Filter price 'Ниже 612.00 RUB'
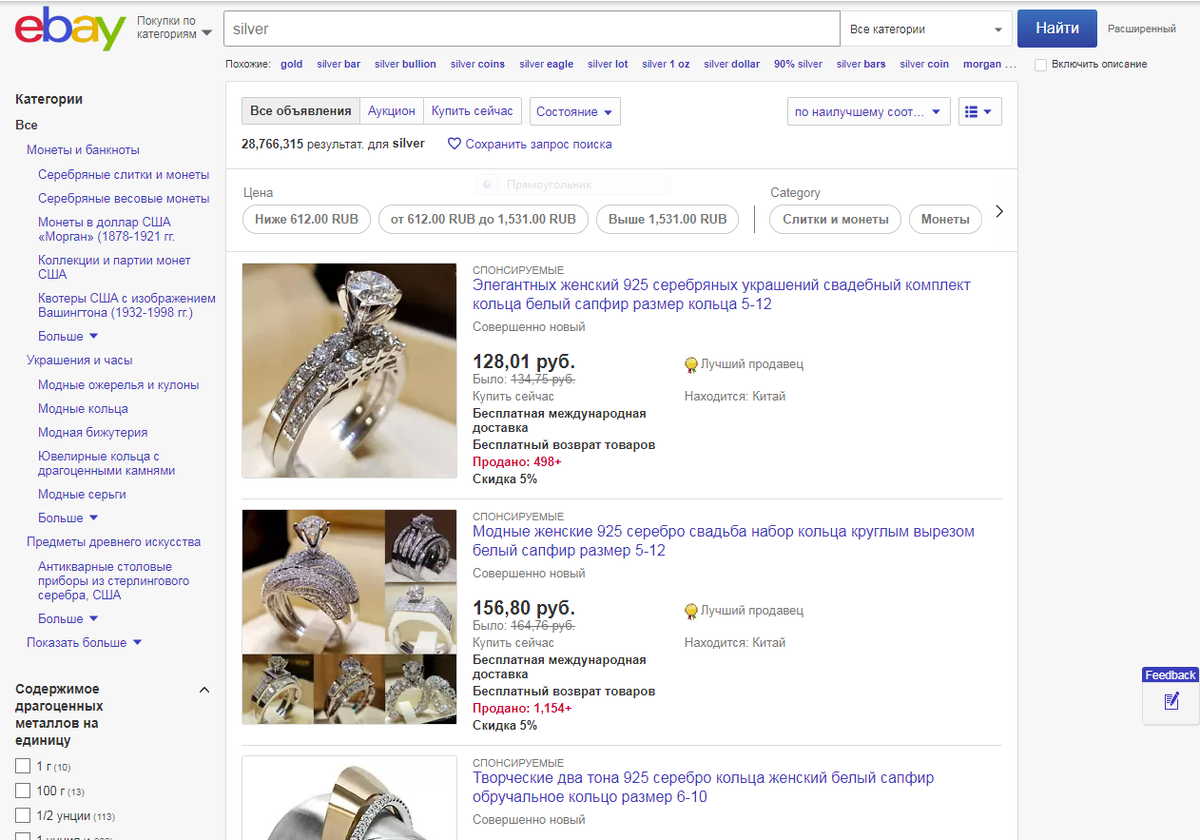Screen dimensions: 1200x840 click(307, 219)
